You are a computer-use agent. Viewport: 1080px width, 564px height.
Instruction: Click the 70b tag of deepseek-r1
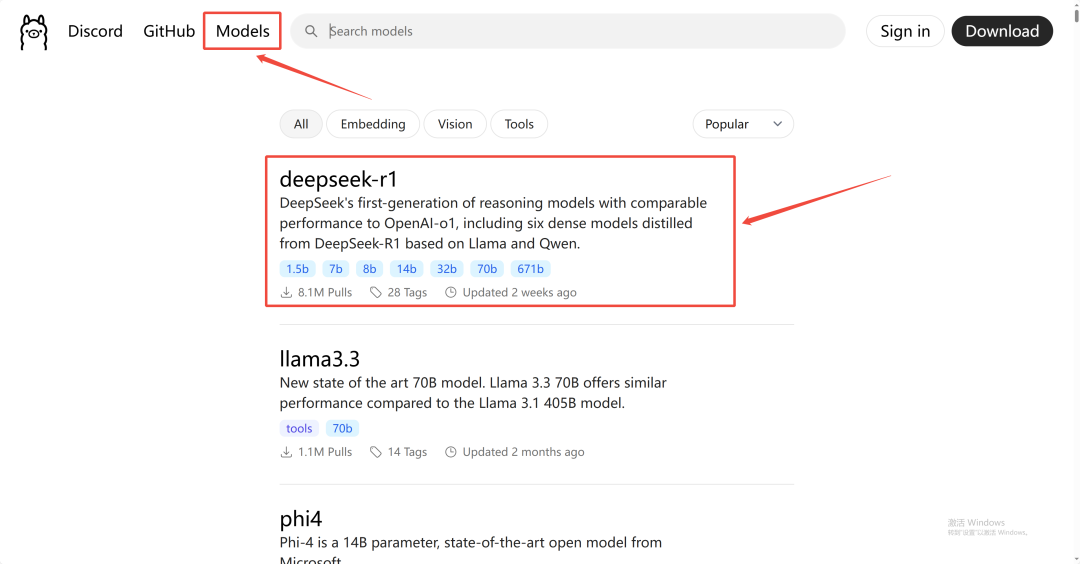click(487, 269)
